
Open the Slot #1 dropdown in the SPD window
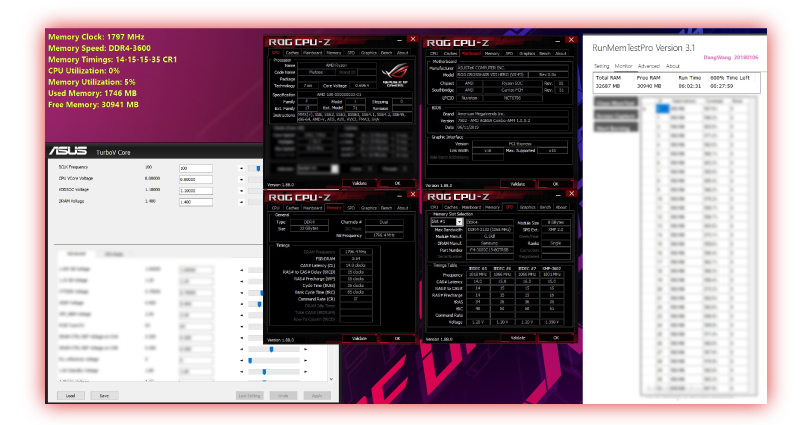tap(459, 222)
